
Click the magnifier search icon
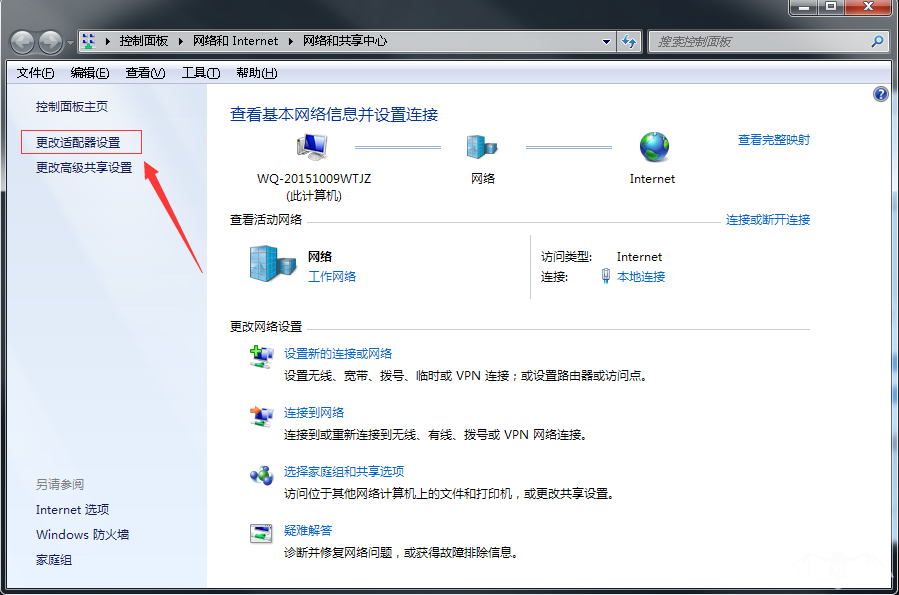tap(877, 41)
